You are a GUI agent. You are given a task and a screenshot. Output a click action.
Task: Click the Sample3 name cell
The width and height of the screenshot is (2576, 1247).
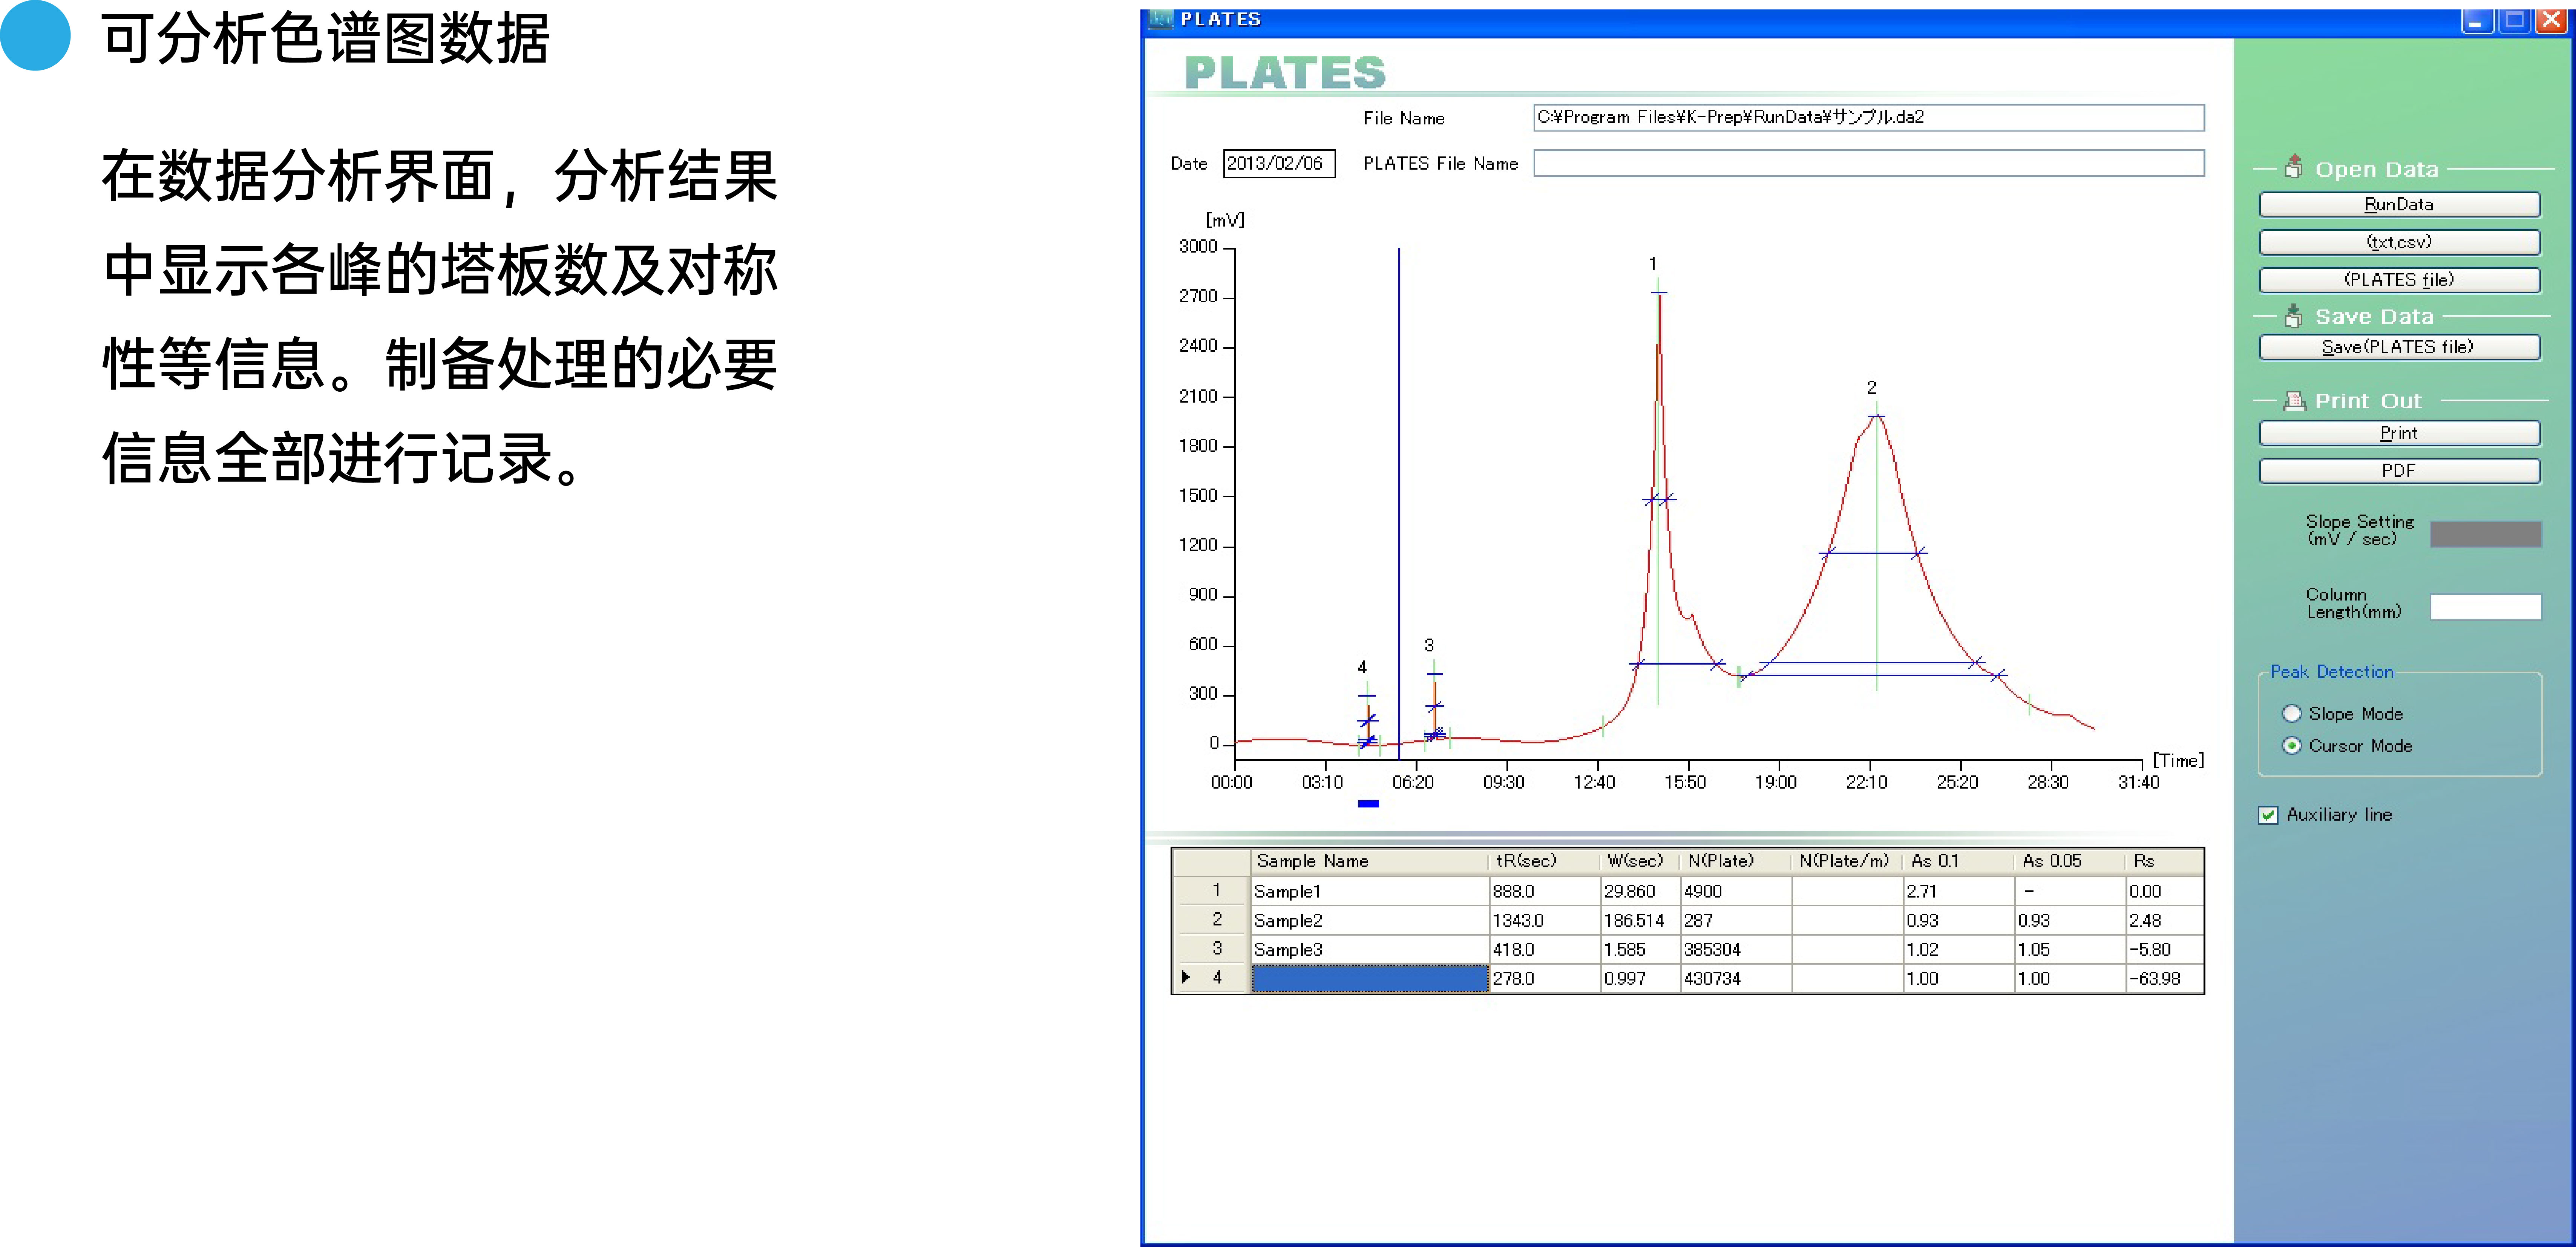[1370, 948]
